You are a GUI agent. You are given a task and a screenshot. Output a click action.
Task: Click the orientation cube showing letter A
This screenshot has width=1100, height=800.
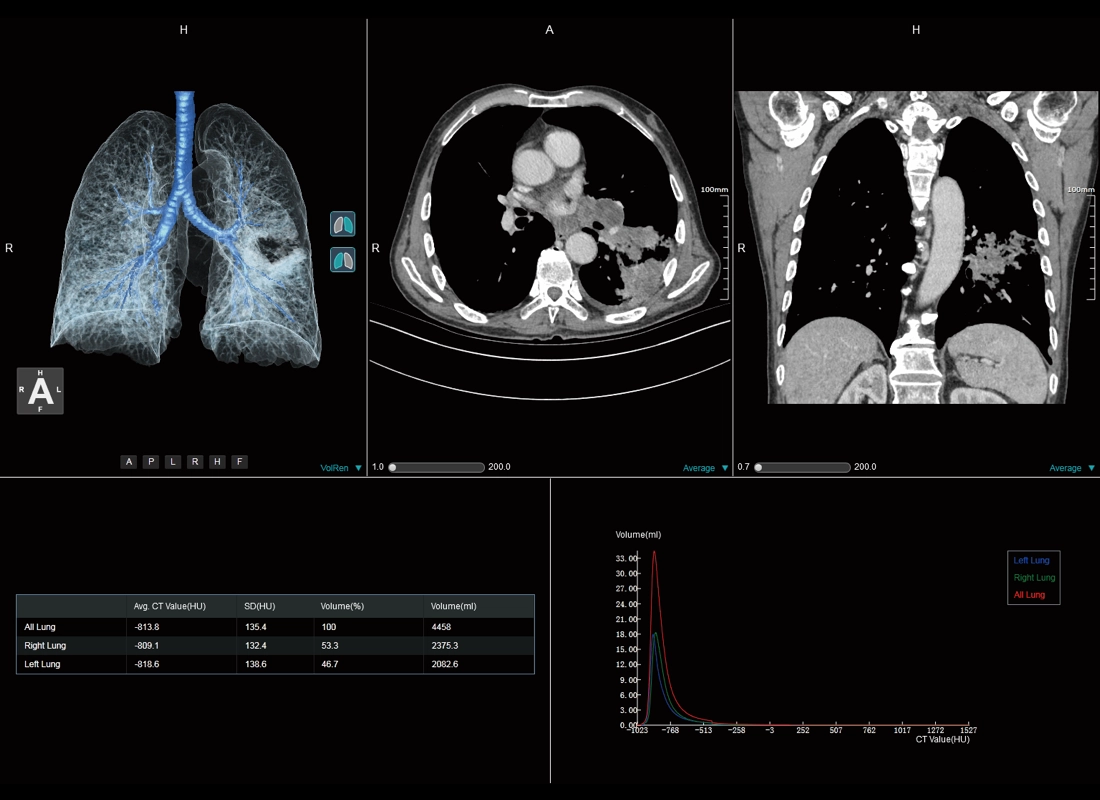click(40, 391)
